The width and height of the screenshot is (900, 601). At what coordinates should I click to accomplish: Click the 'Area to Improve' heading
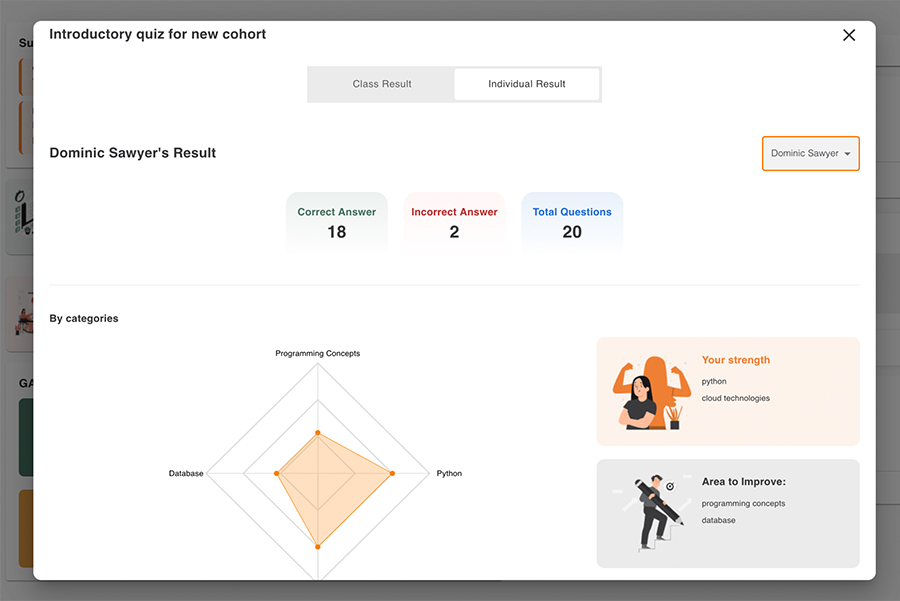744,482
